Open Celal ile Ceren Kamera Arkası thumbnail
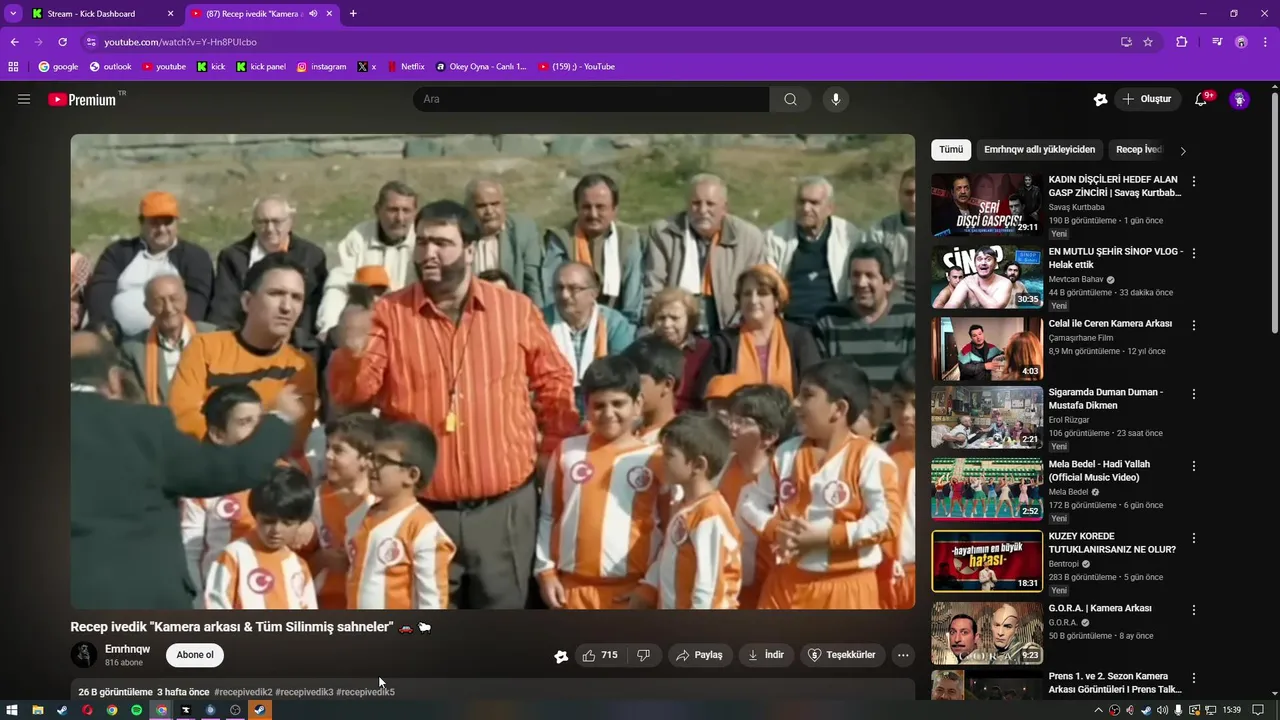The width and height of the screenshot is (1280, 720). (x=987, y=349)
